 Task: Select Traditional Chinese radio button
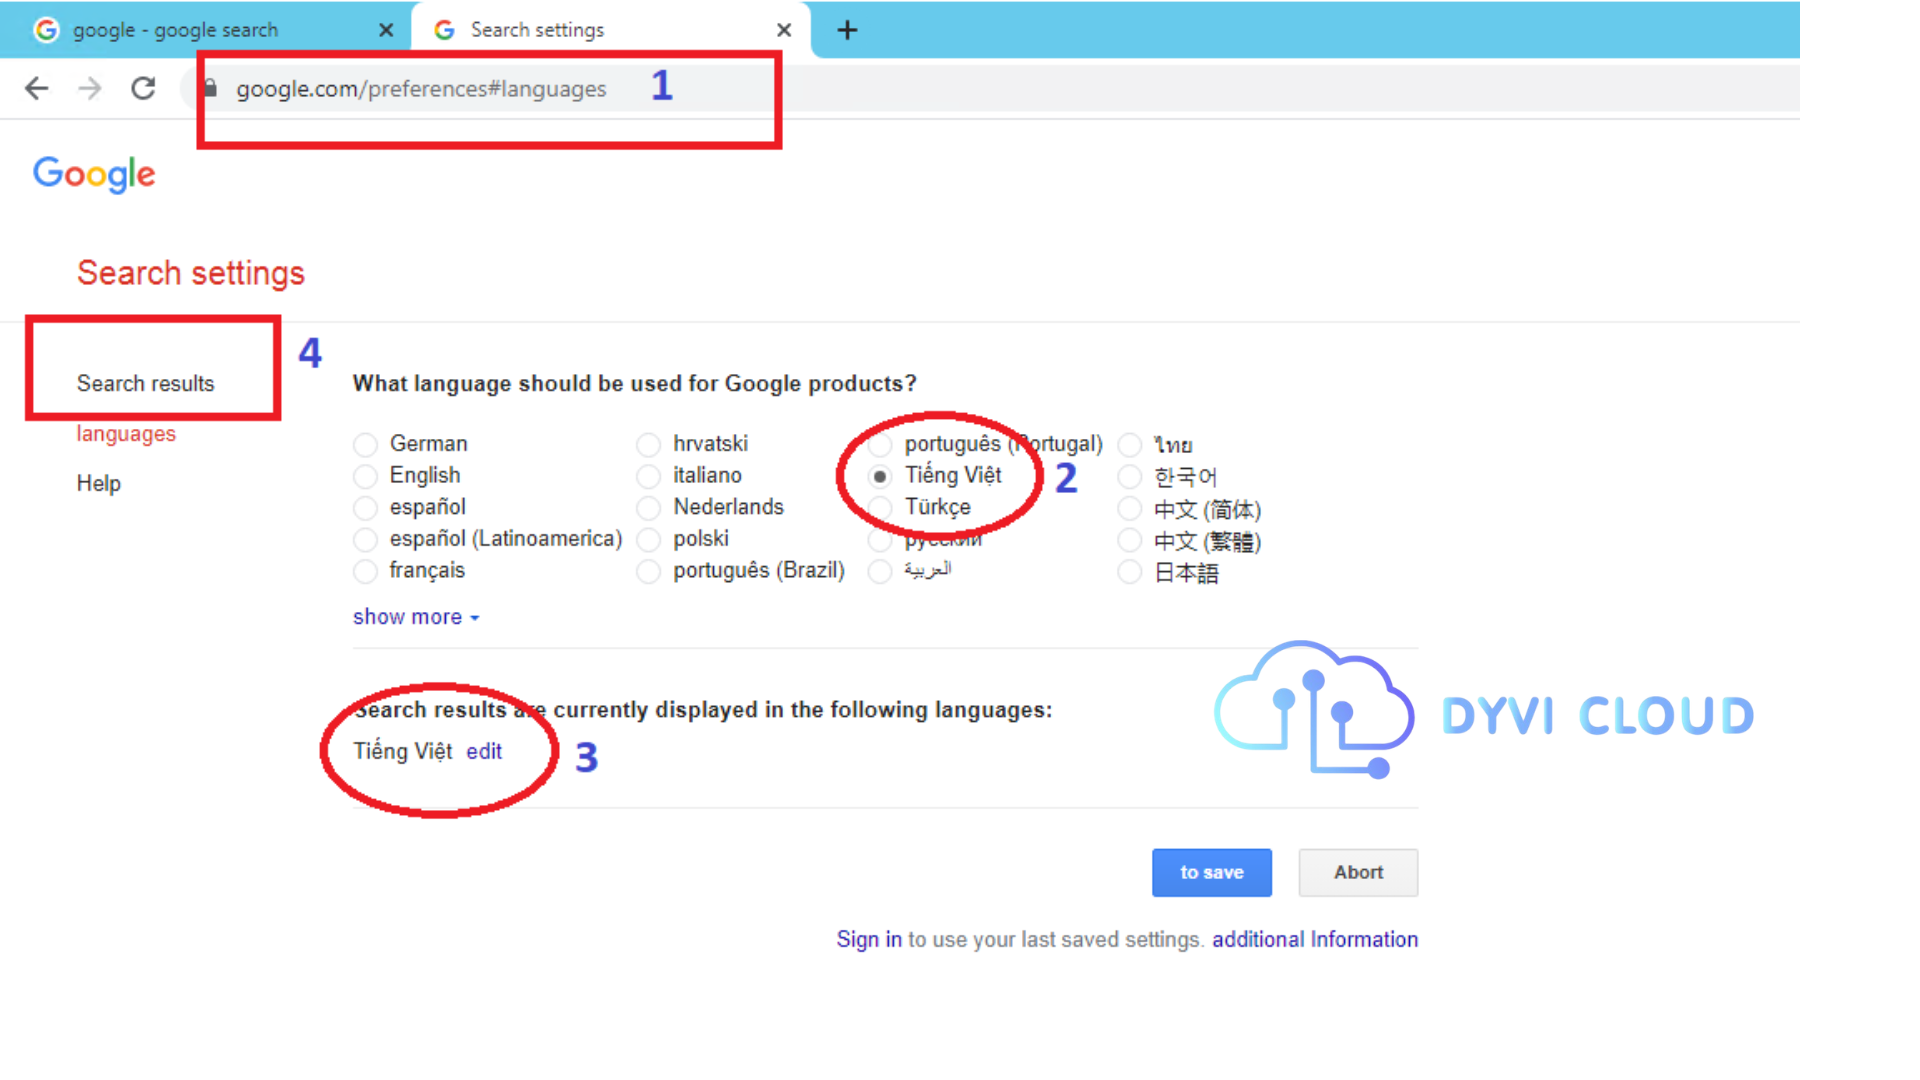tap(1129, 541)
